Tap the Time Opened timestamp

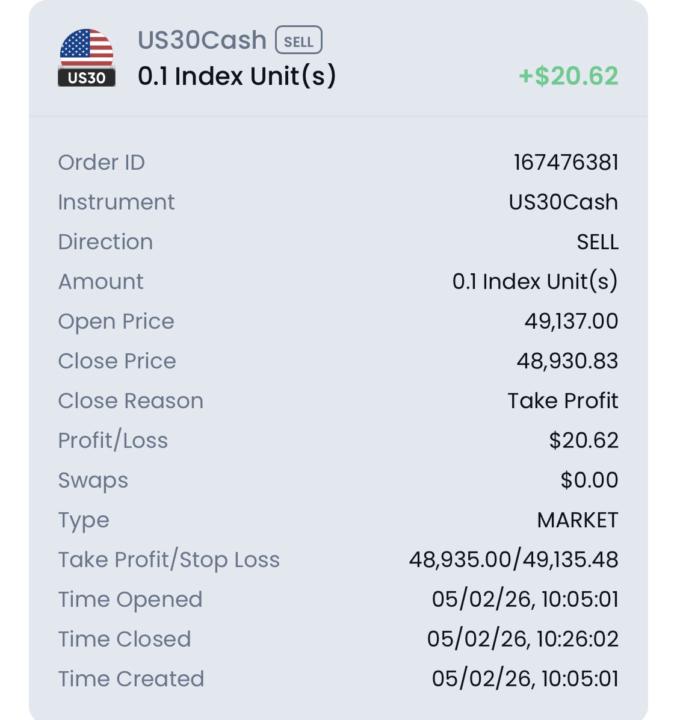pos(525,599)
